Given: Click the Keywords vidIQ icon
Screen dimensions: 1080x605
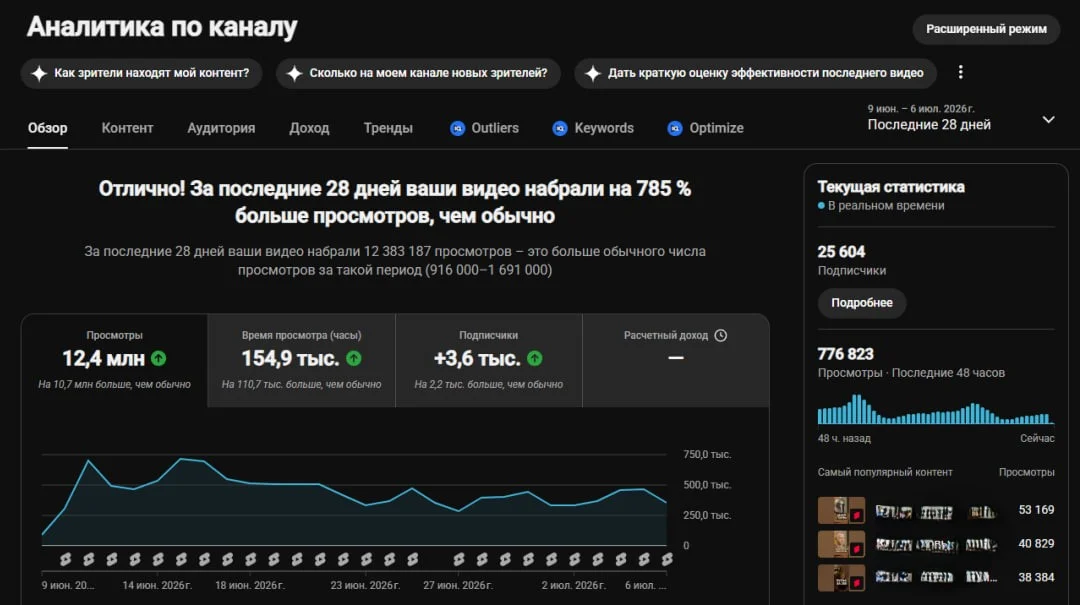Looking at the screenshot, I should click(560, 128).
